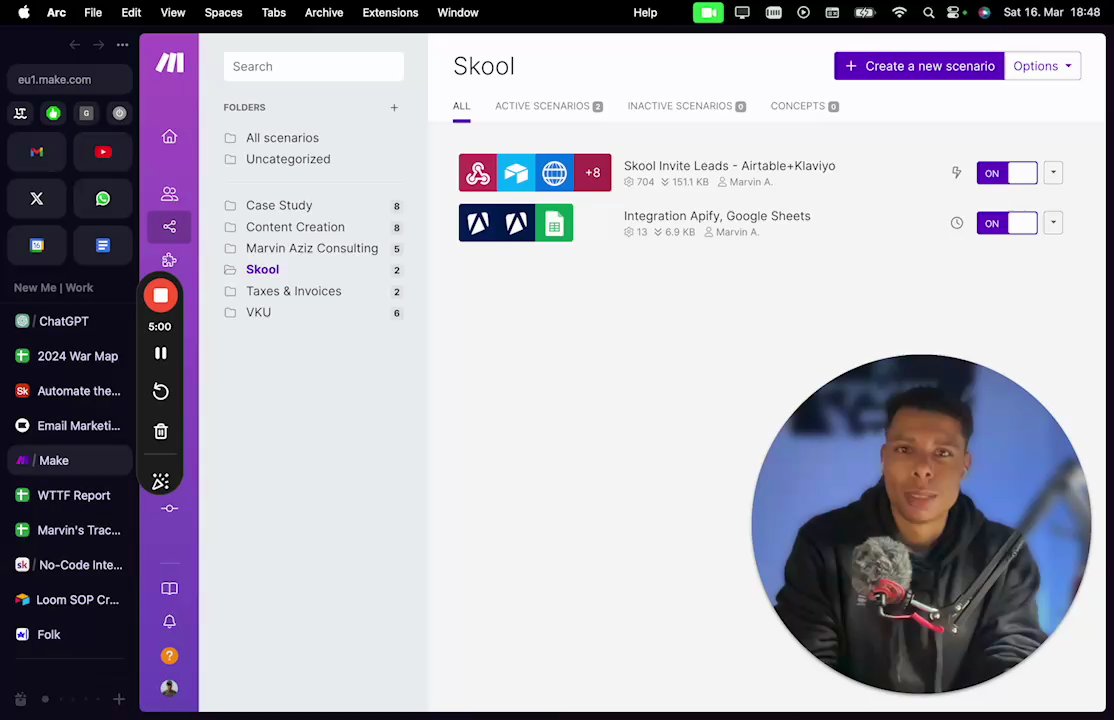The width and height of the screenshot is (1114, 720).
Task: Open the Templates puzzle icon
Action: (x=169, y=260)
